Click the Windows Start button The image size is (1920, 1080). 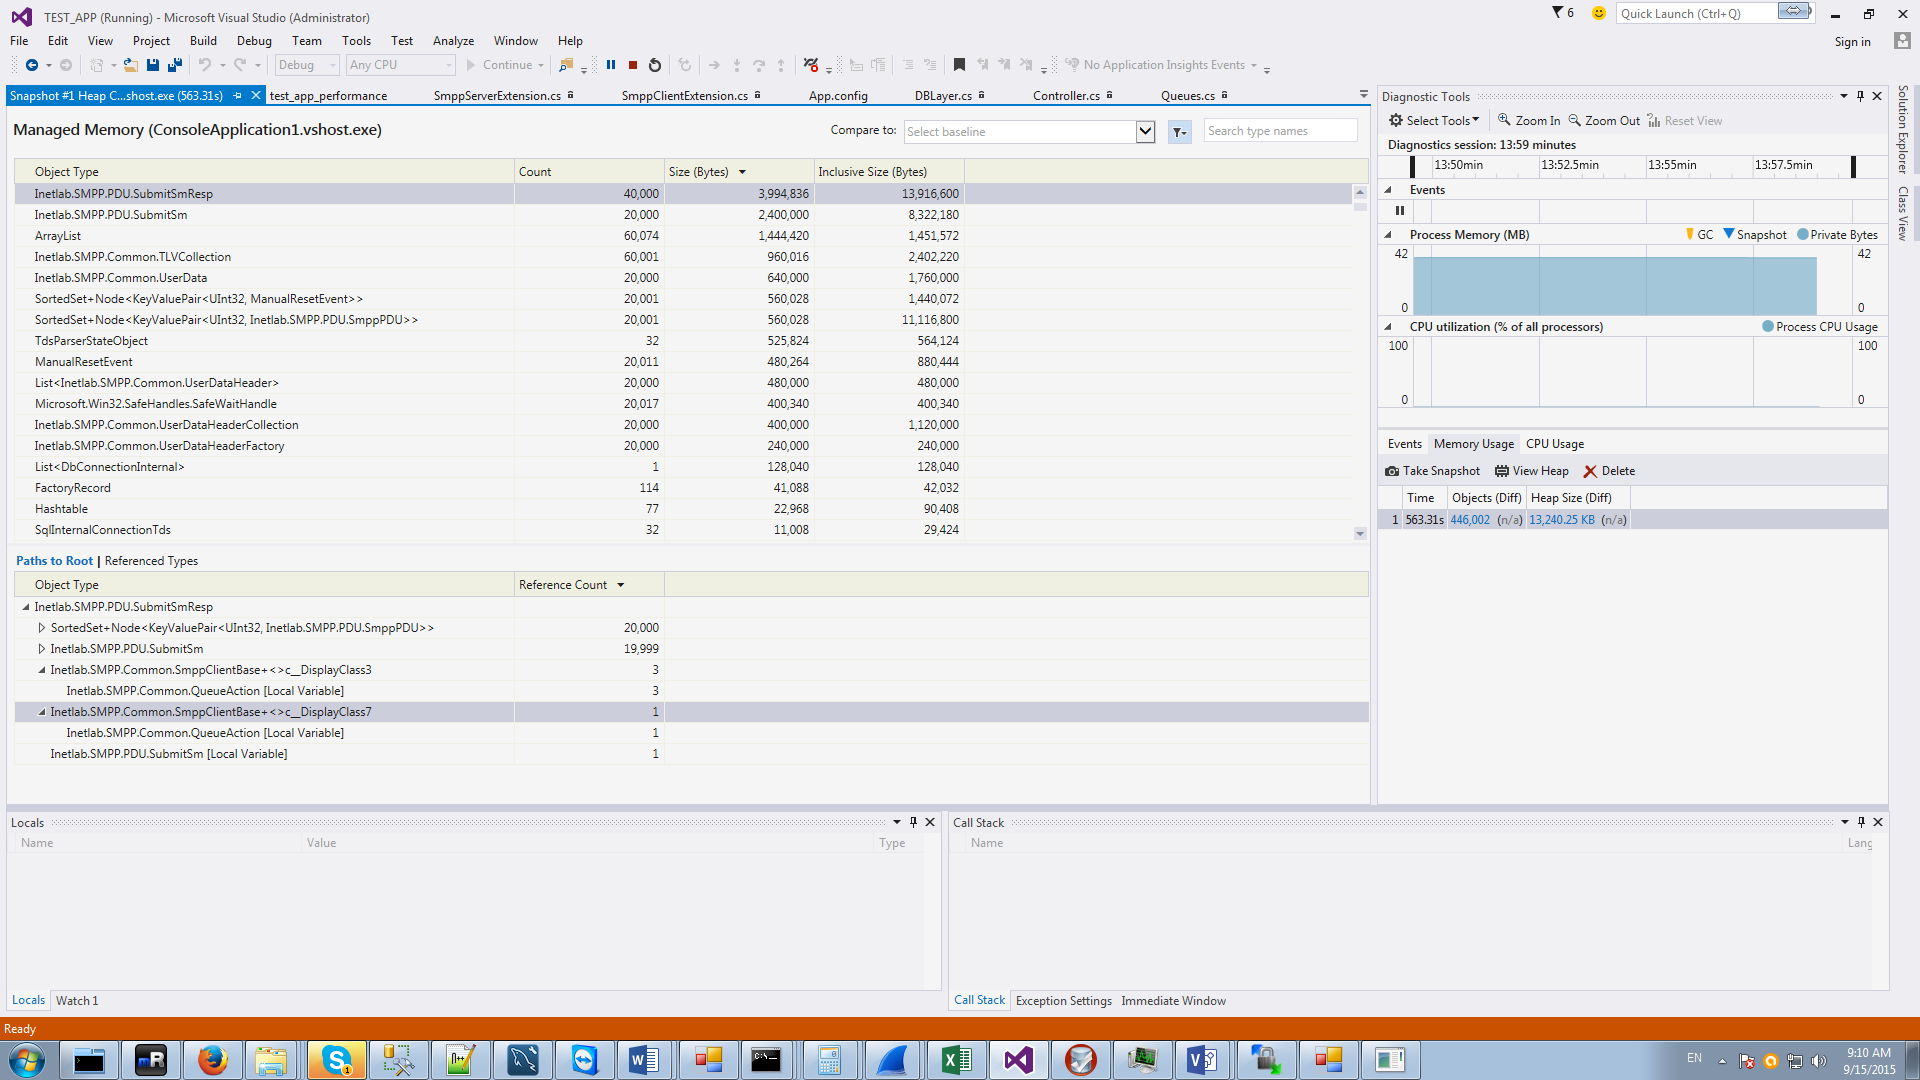click(27, 1060)
